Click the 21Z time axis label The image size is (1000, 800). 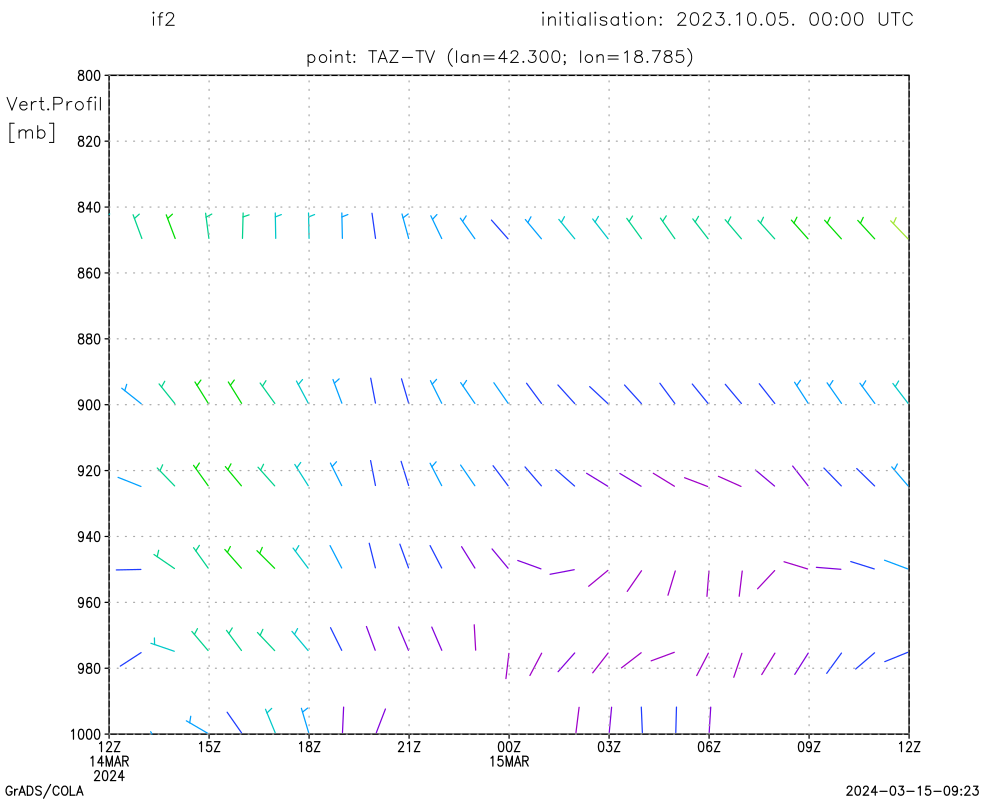pos(409,746)
